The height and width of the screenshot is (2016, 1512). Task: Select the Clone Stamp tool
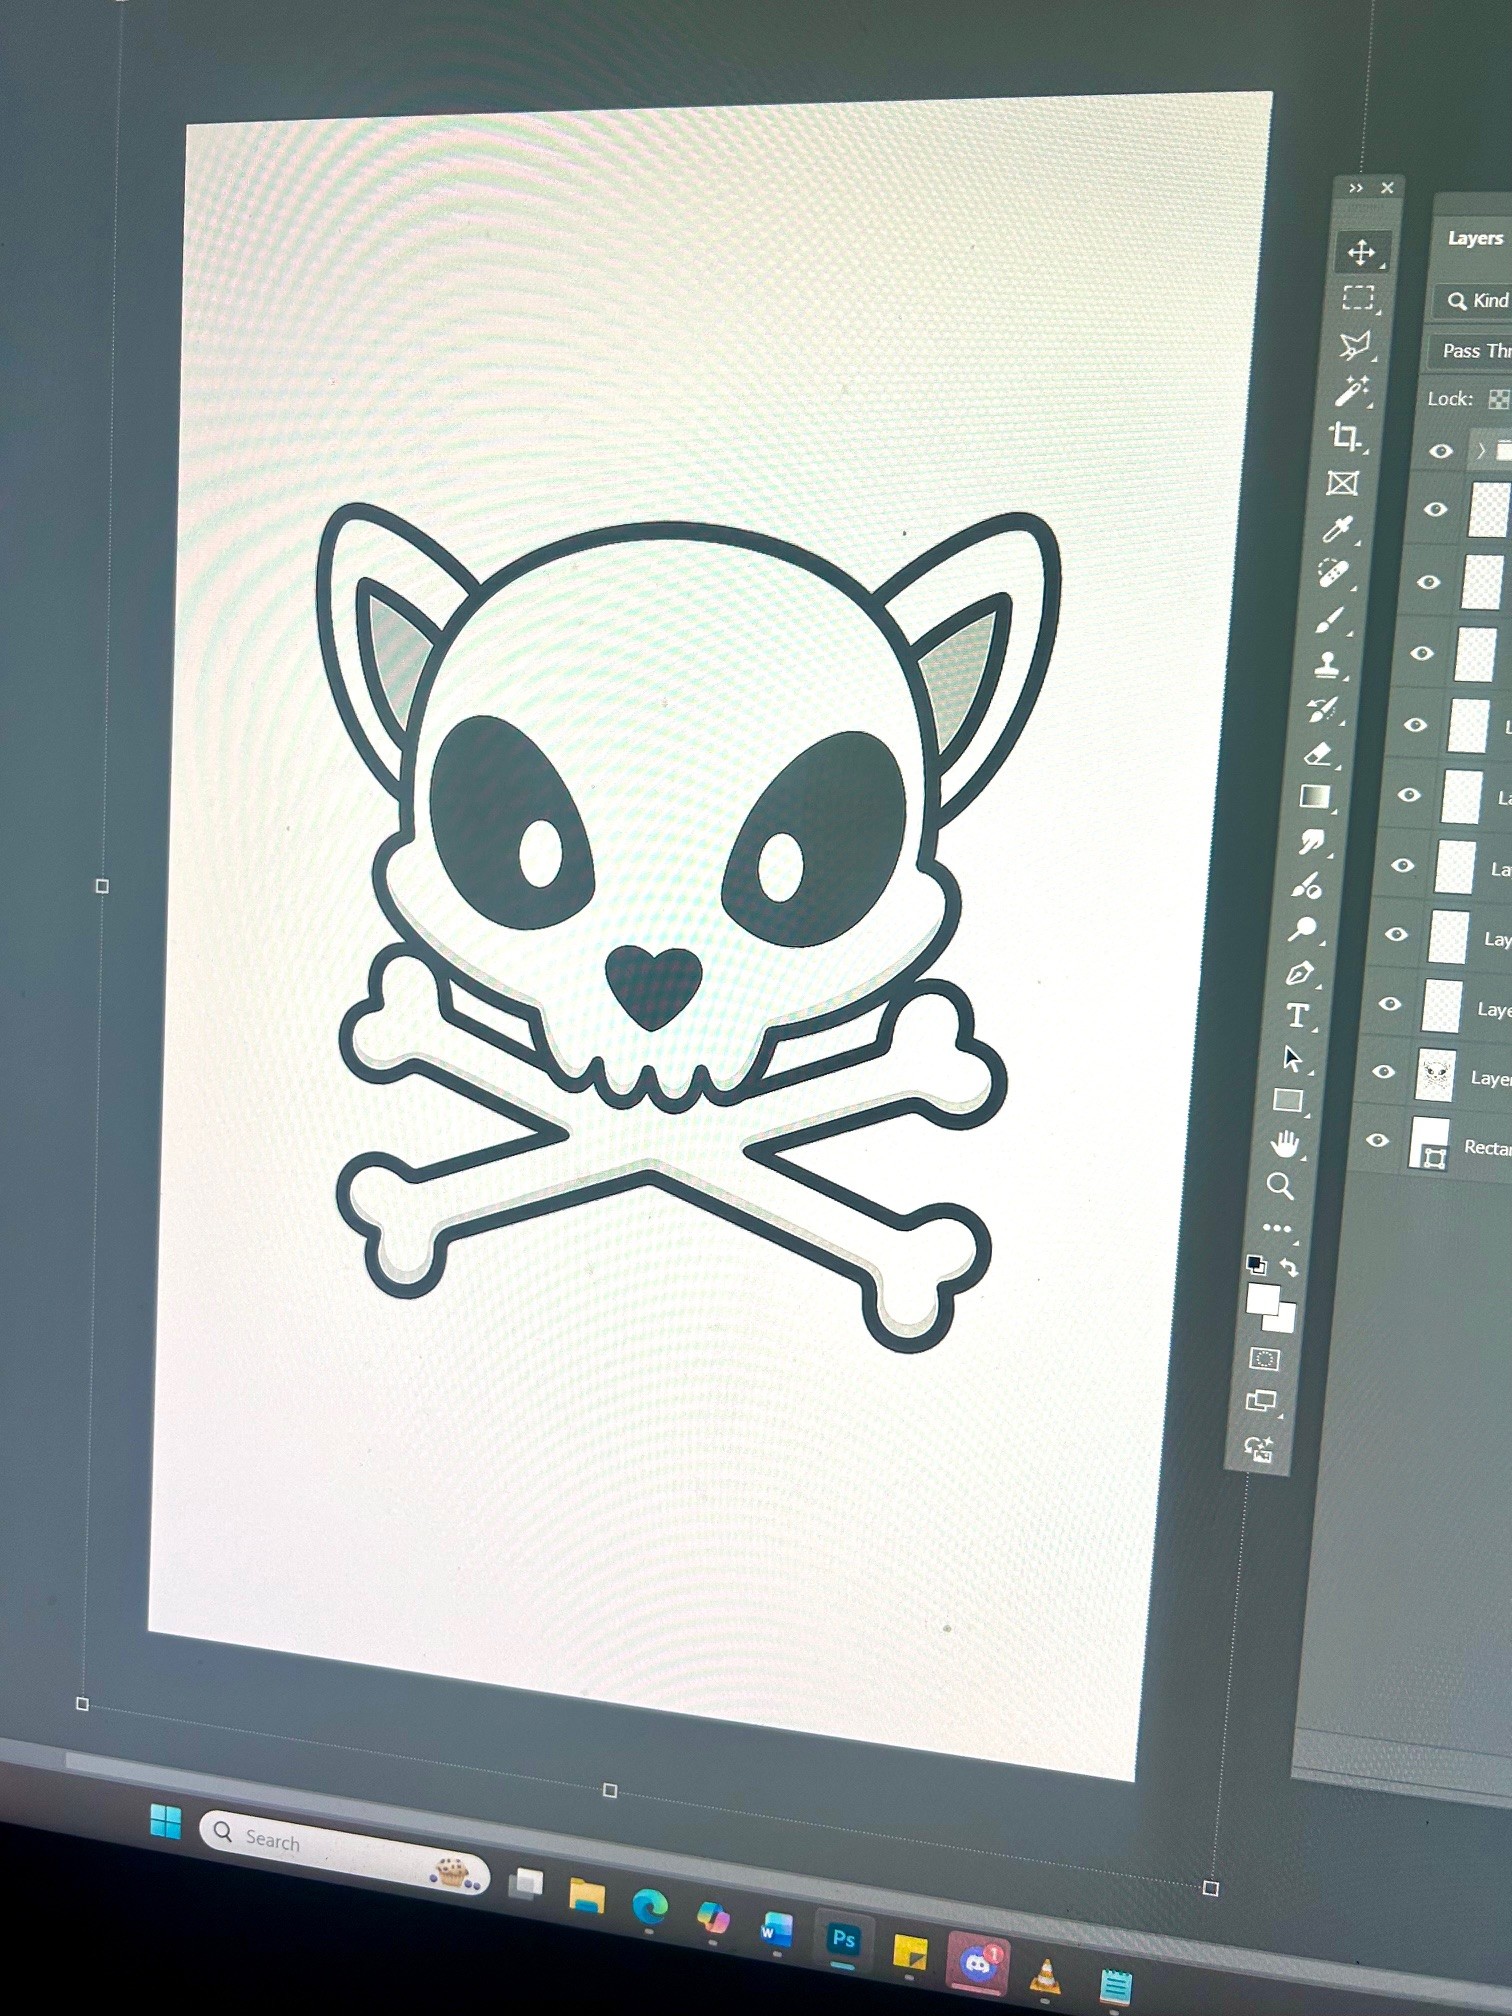click(x=1327, y=664)
